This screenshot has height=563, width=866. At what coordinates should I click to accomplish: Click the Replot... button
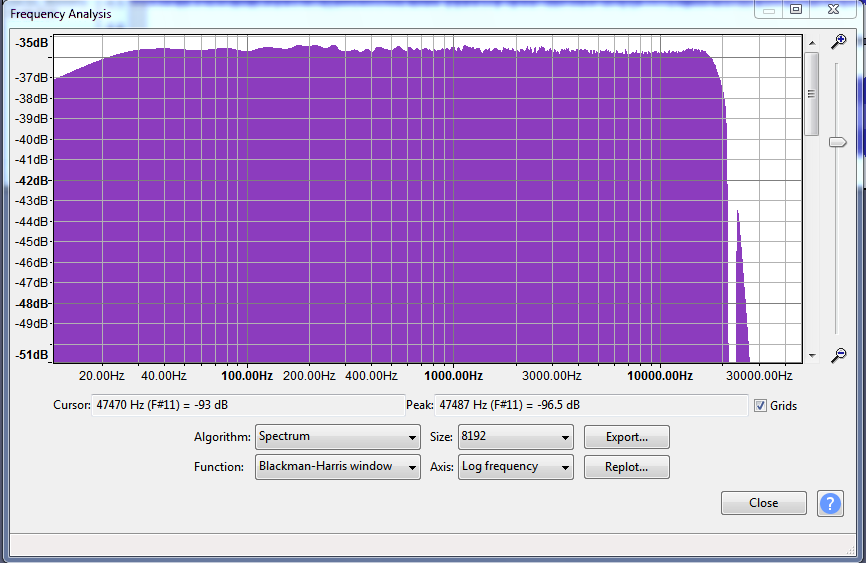click(x=626, y=467)
